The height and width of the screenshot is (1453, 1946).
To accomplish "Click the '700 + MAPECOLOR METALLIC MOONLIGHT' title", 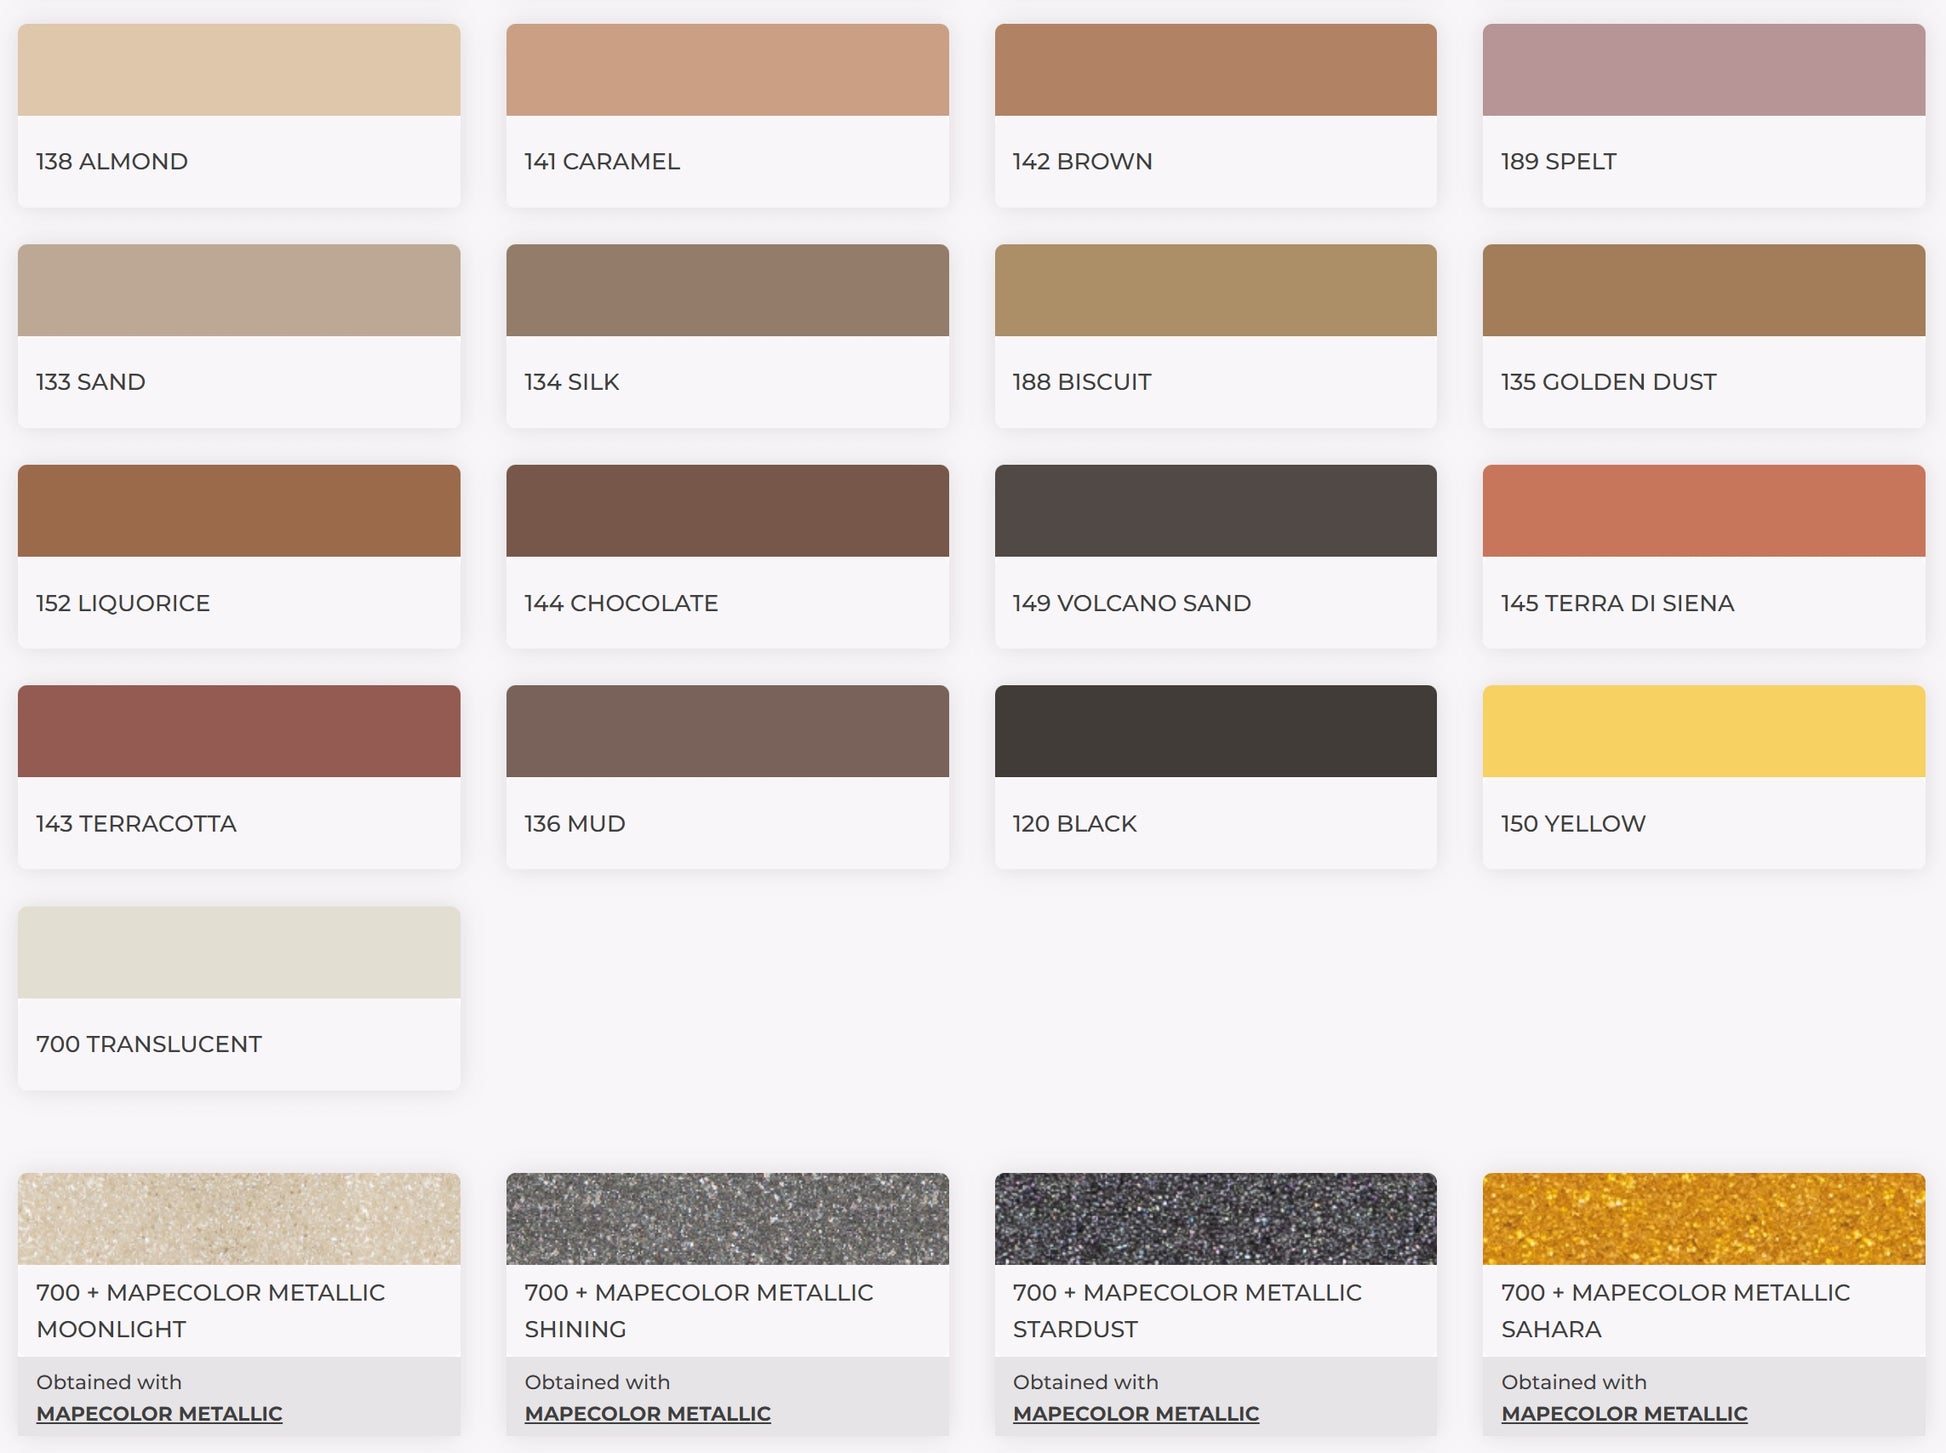I will (210, 1311).
